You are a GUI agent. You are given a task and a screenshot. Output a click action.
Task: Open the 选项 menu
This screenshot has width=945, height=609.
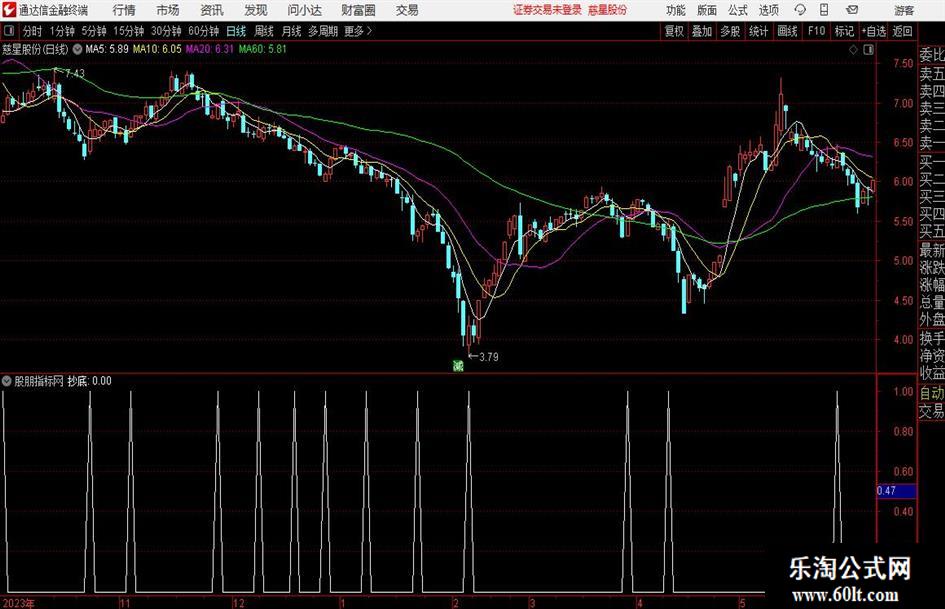click(x=768, y=10)
